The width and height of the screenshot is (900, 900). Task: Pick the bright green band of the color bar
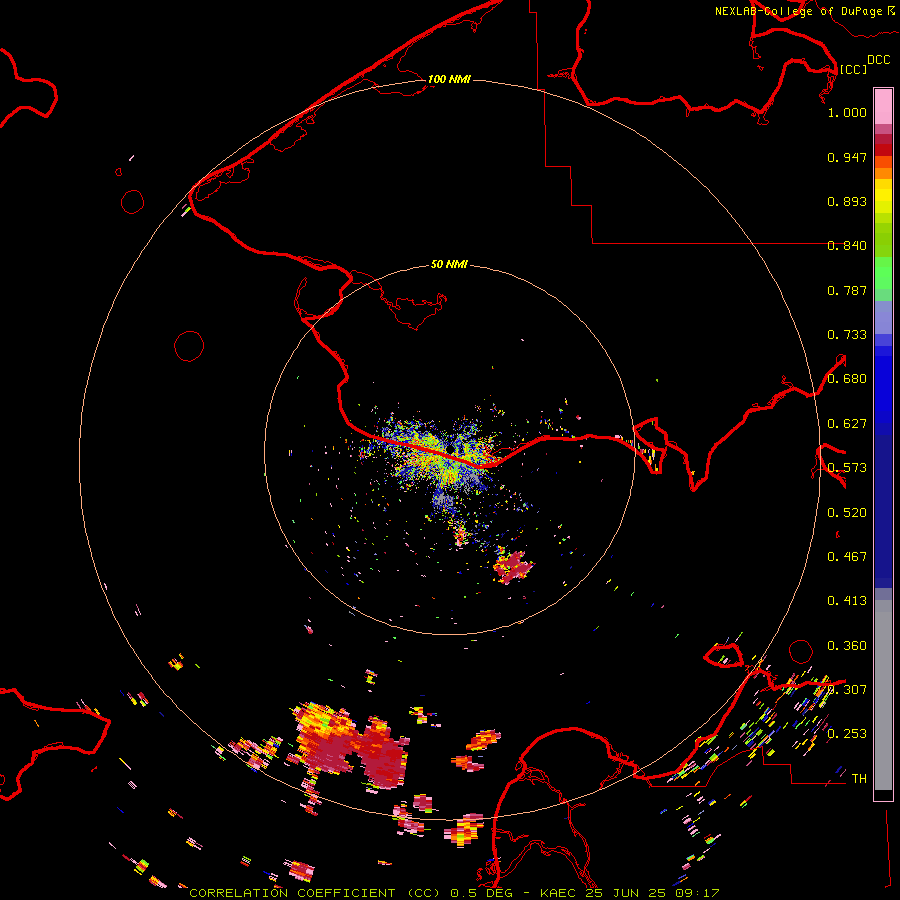tap(883, 273)
